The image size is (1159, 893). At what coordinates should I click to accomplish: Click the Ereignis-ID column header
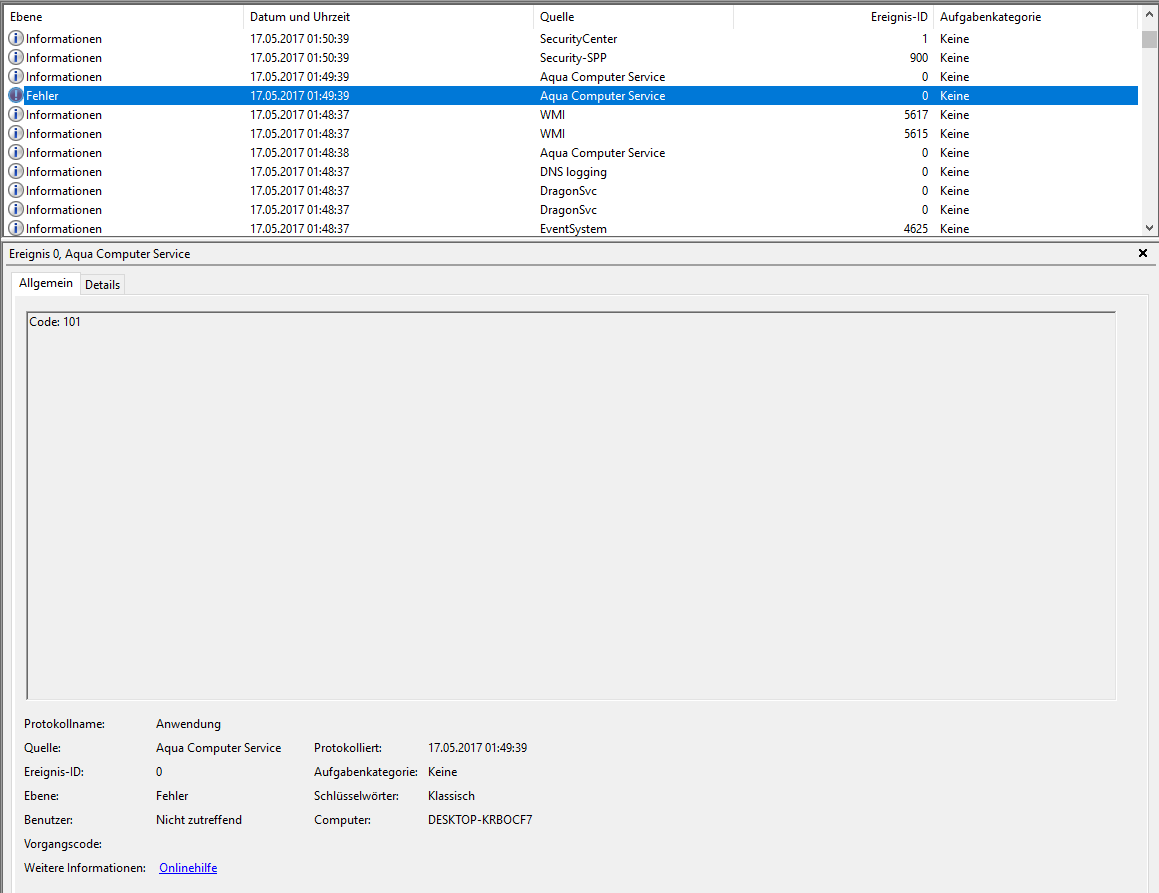(x=832, y=17)
